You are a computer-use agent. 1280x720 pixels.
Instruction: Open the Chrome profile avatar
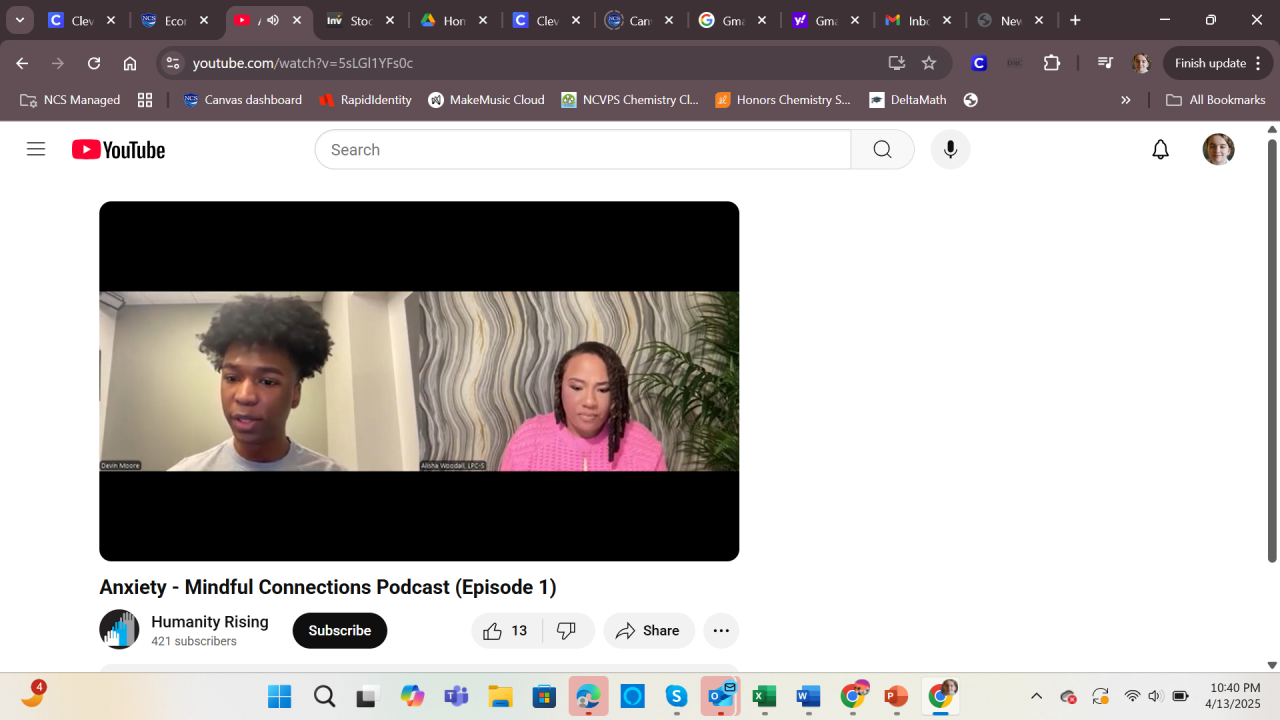click(1141, 63)
